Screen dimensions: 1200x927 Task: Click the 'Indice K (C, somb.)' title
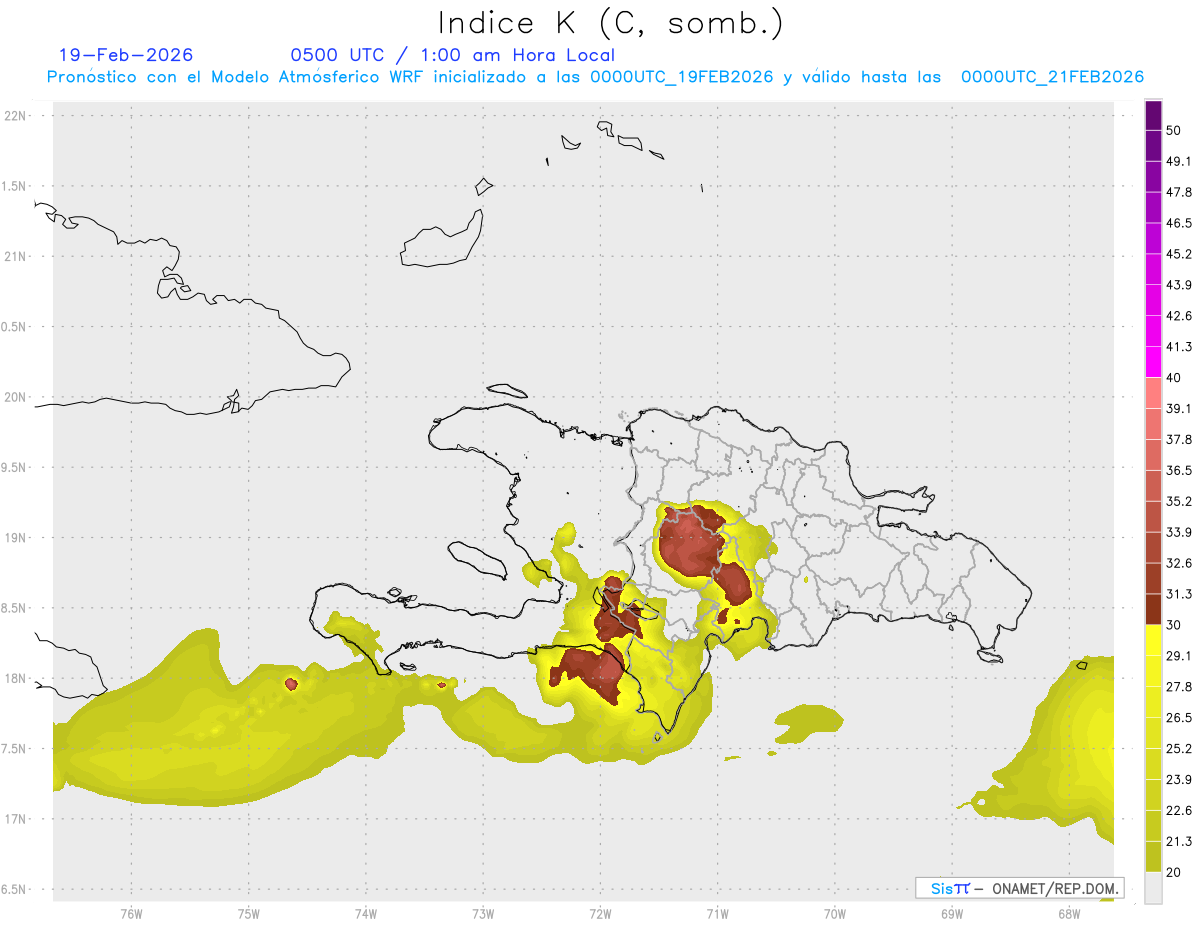pyautogui.click(x=611, y=23)
